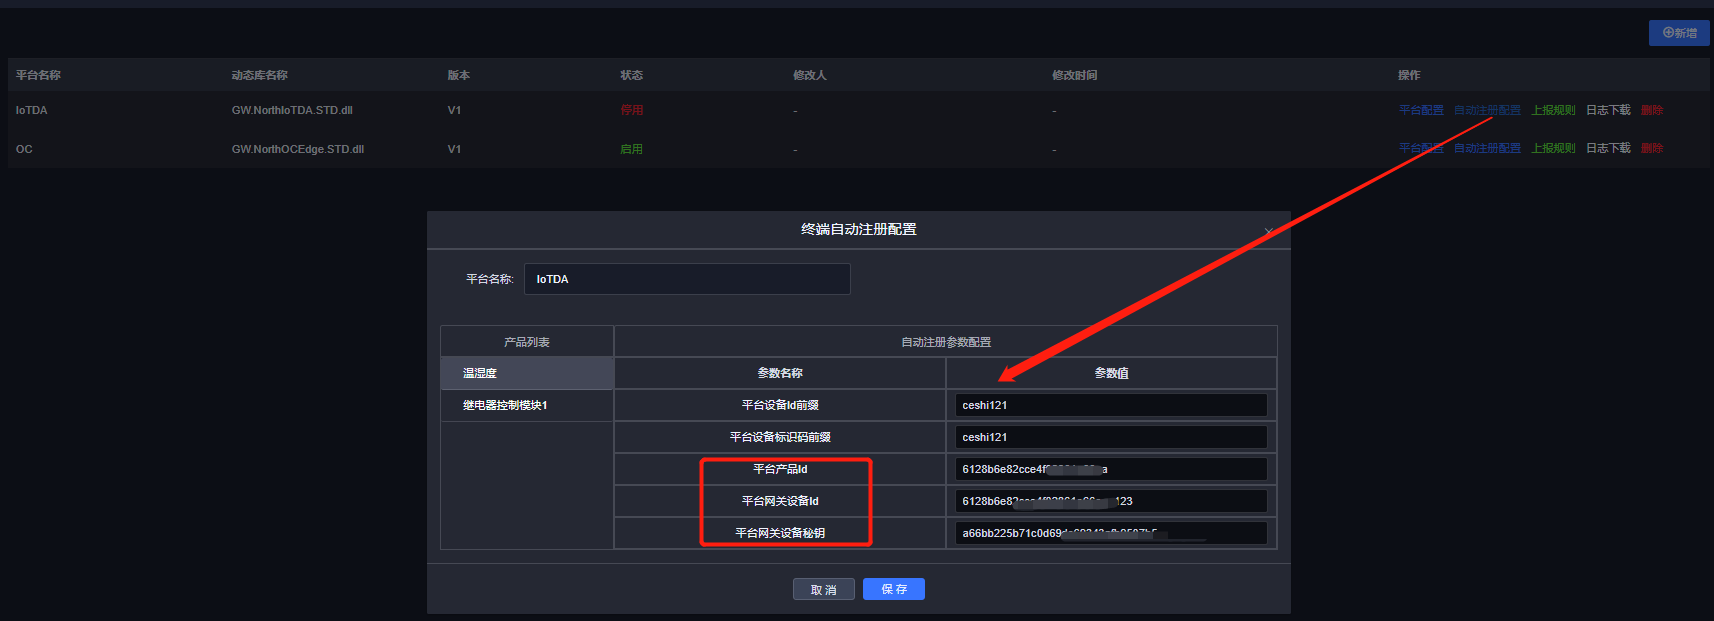
Task: Click the 平台产品Id parameter name cell
Action: tap(780, 469)
